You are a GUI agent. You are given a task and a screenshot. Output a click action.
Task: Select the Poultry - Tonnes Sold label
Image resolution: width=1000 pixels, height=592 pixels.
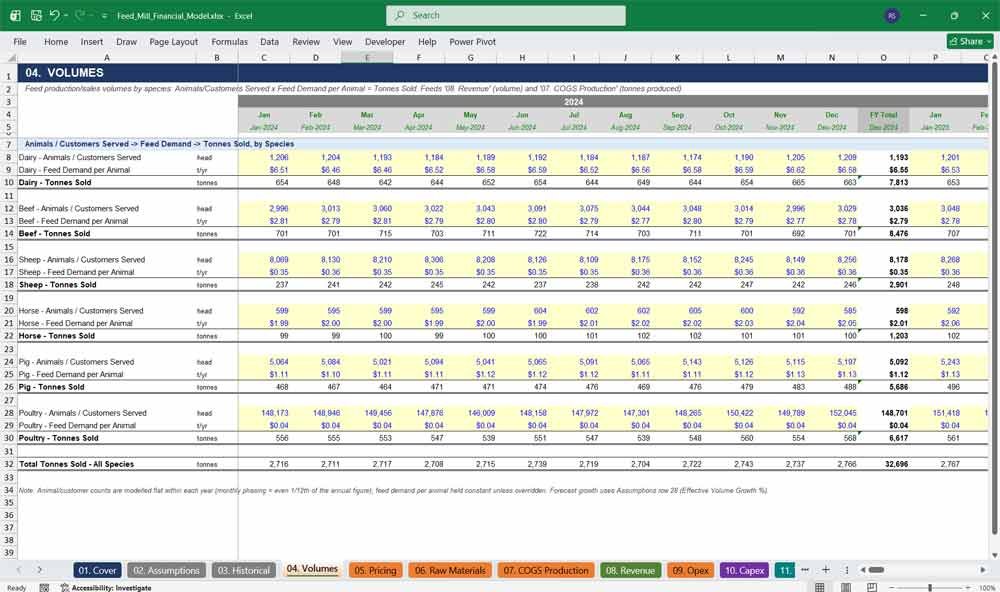59,438
